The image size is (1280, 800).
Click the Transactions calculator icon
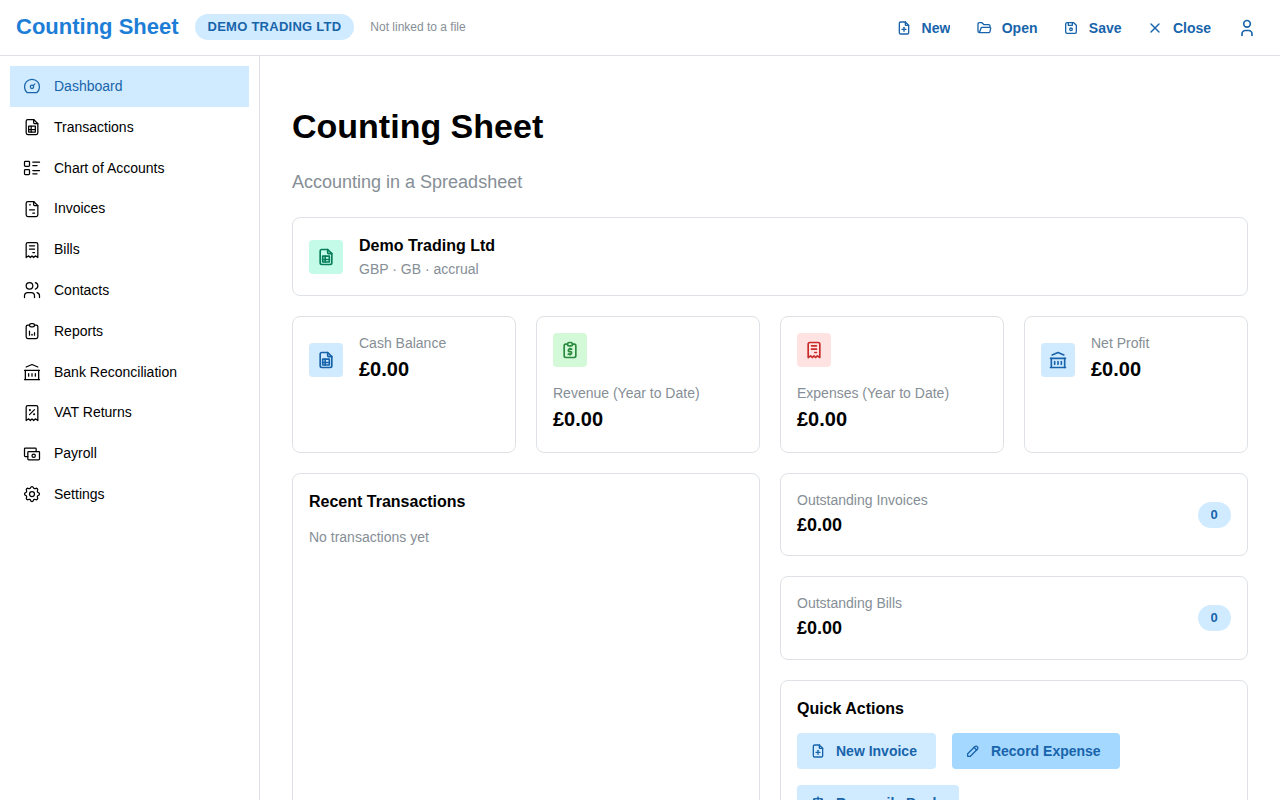point(32,127)
